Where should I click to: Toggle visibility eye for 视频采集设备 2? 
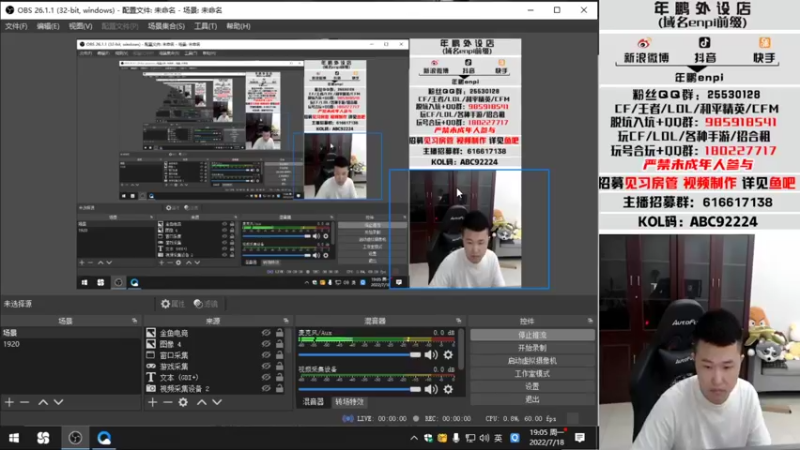coord(266,388)
